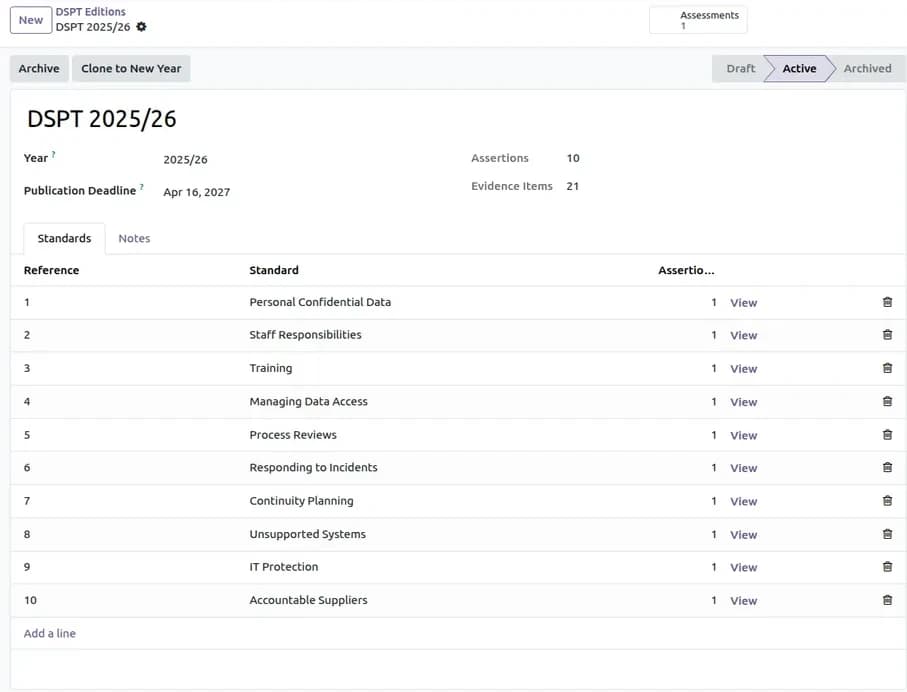
Task: Remove the Staff Responsibilities line
Action: click(x=887, y=334)
